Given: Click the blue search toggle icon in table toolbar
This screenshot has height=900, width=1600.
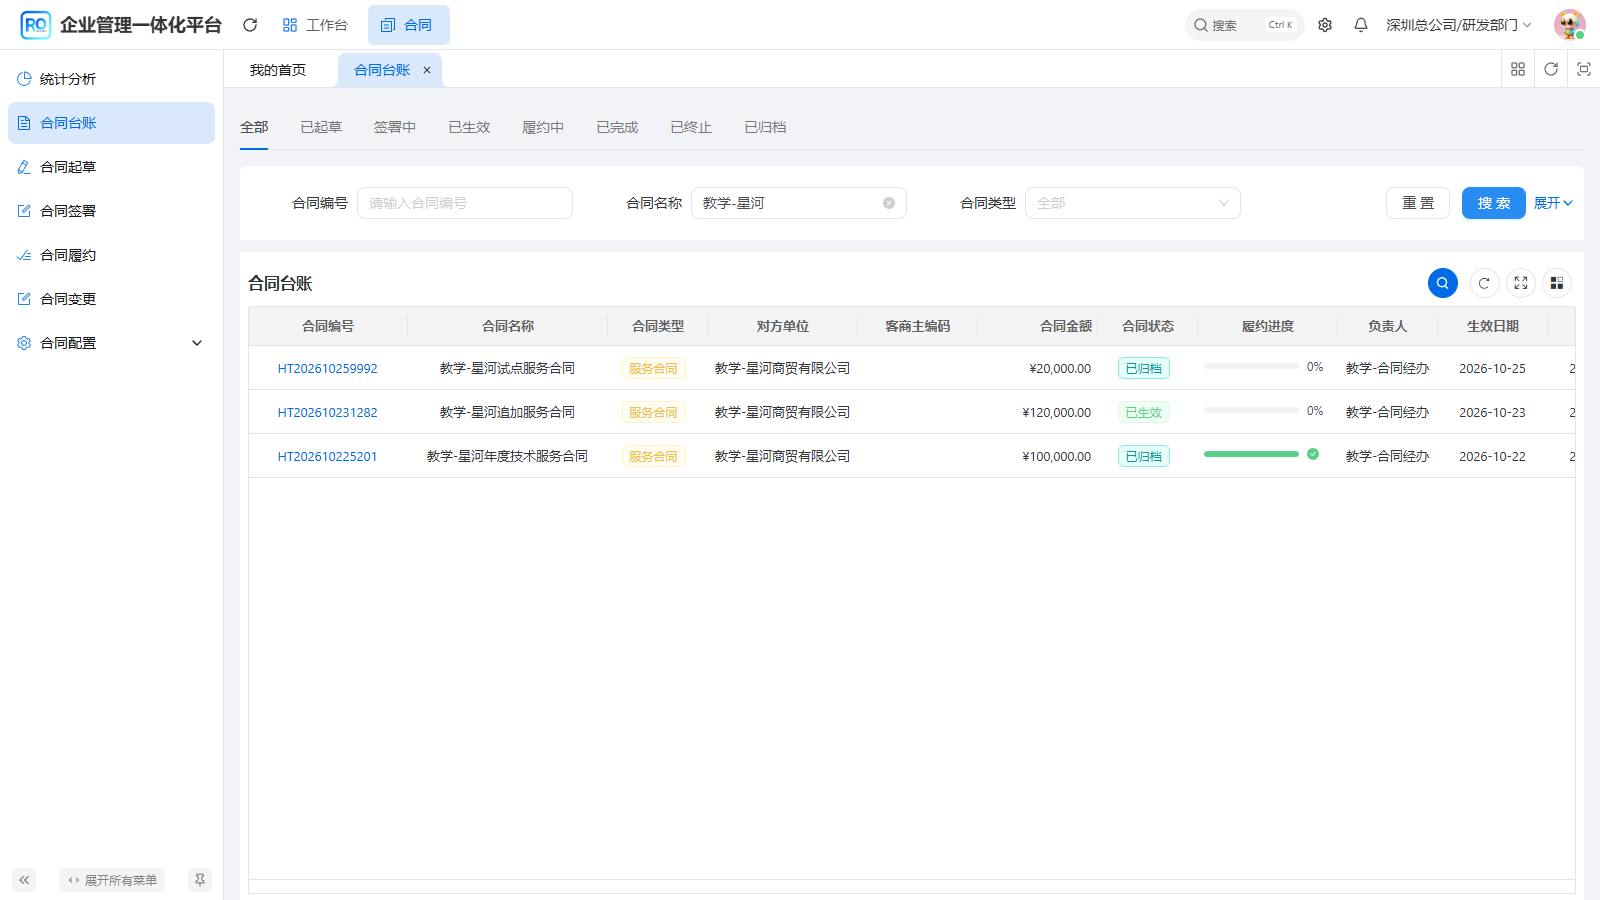Looking at the screenshot, I should point(1443,283).
